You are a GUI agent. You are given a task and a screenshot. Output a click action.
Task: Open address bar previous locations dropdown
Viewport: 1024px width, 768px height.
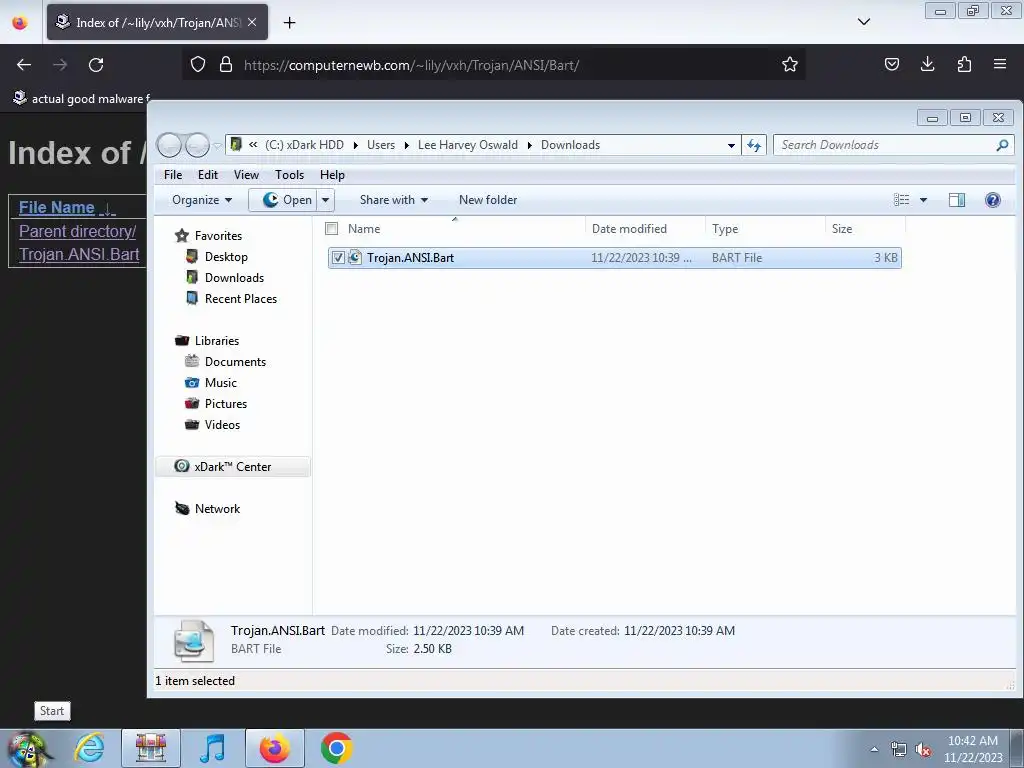(731, 146)
